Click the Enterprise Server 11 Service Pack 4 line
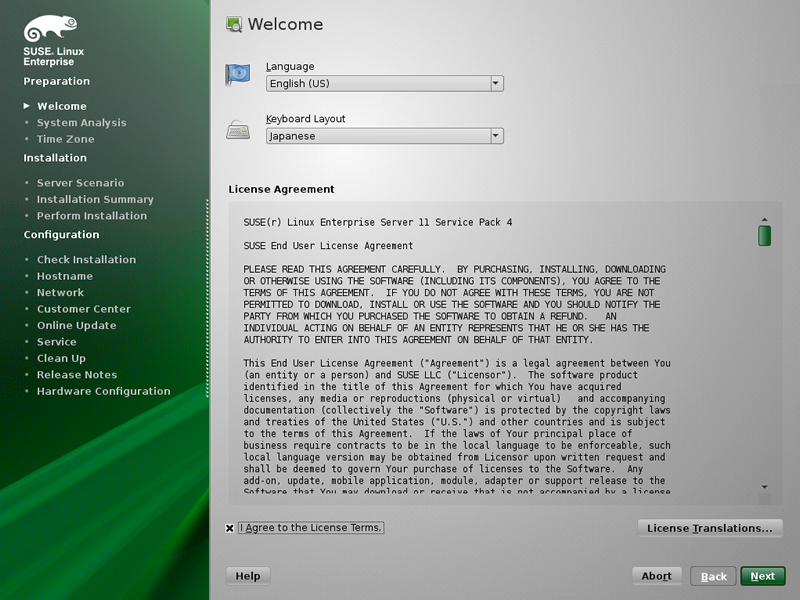Screen dimensions: 800x600 (378, 222)
